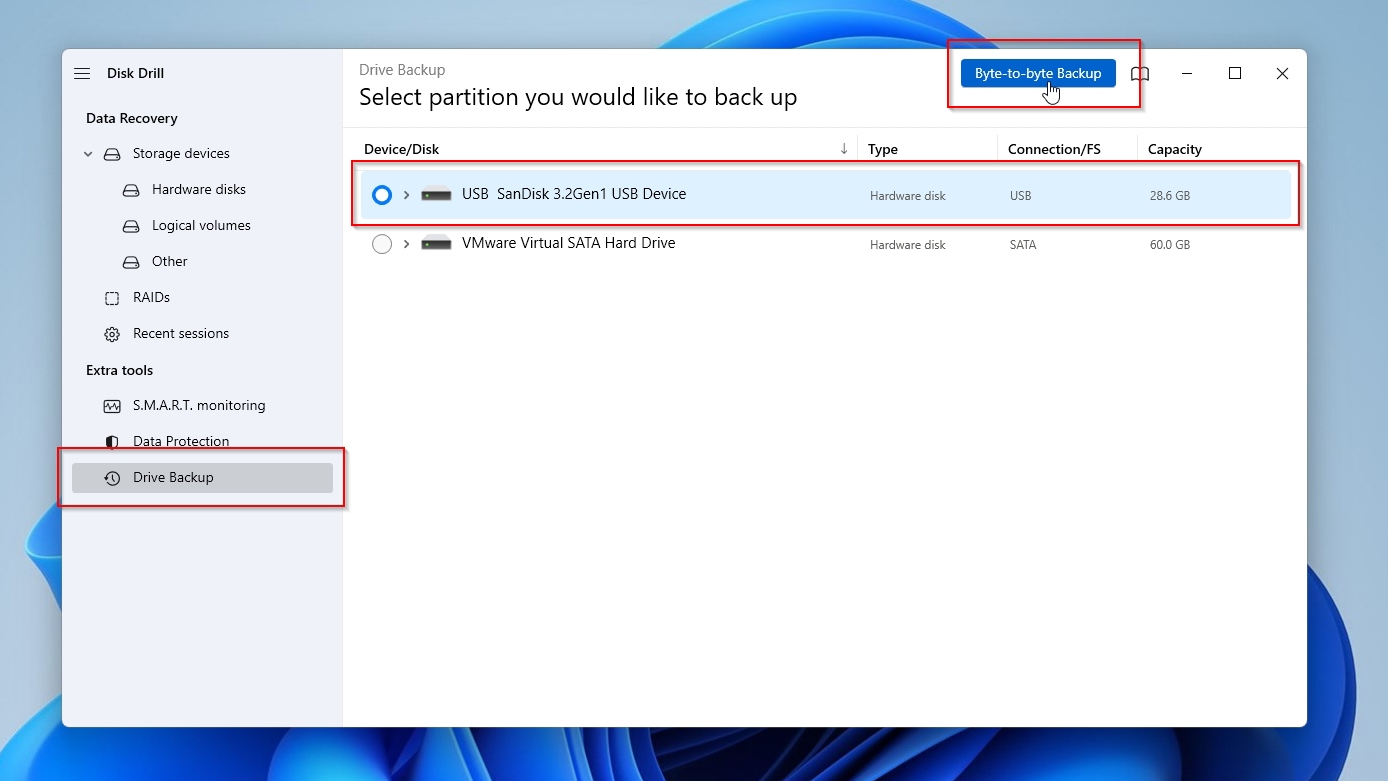Go to Logical volumes
Image resolution: width=1388 pixels, height=781 pixels.
pyautogui.click(x=201, y=225)
